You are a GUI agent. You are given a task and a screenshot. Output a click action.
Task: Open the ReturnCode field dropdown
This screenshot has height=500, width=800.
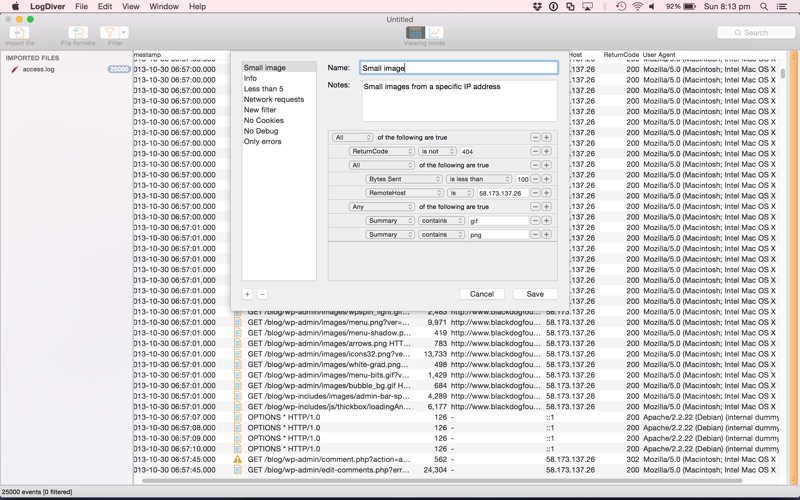pos(382,152)
